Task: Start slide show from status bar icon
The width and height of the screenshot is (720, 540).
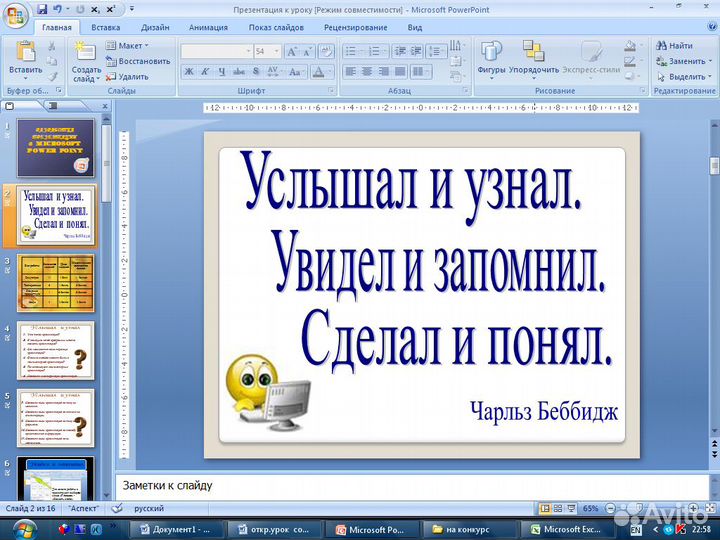Action: (x=571, y=508)
